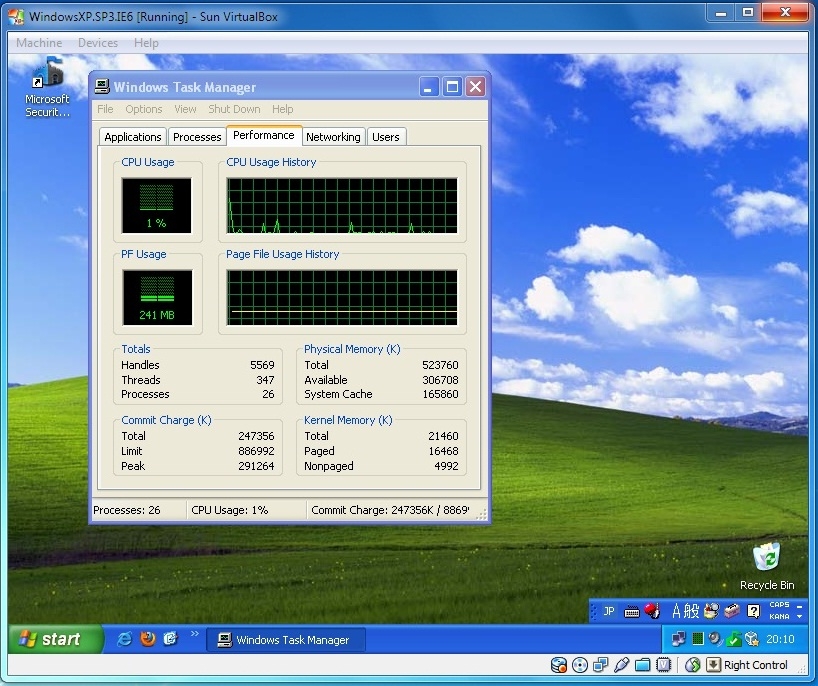Open the Shut Down menu
Viewport: 818px width, 686px height.
point(234,109)
